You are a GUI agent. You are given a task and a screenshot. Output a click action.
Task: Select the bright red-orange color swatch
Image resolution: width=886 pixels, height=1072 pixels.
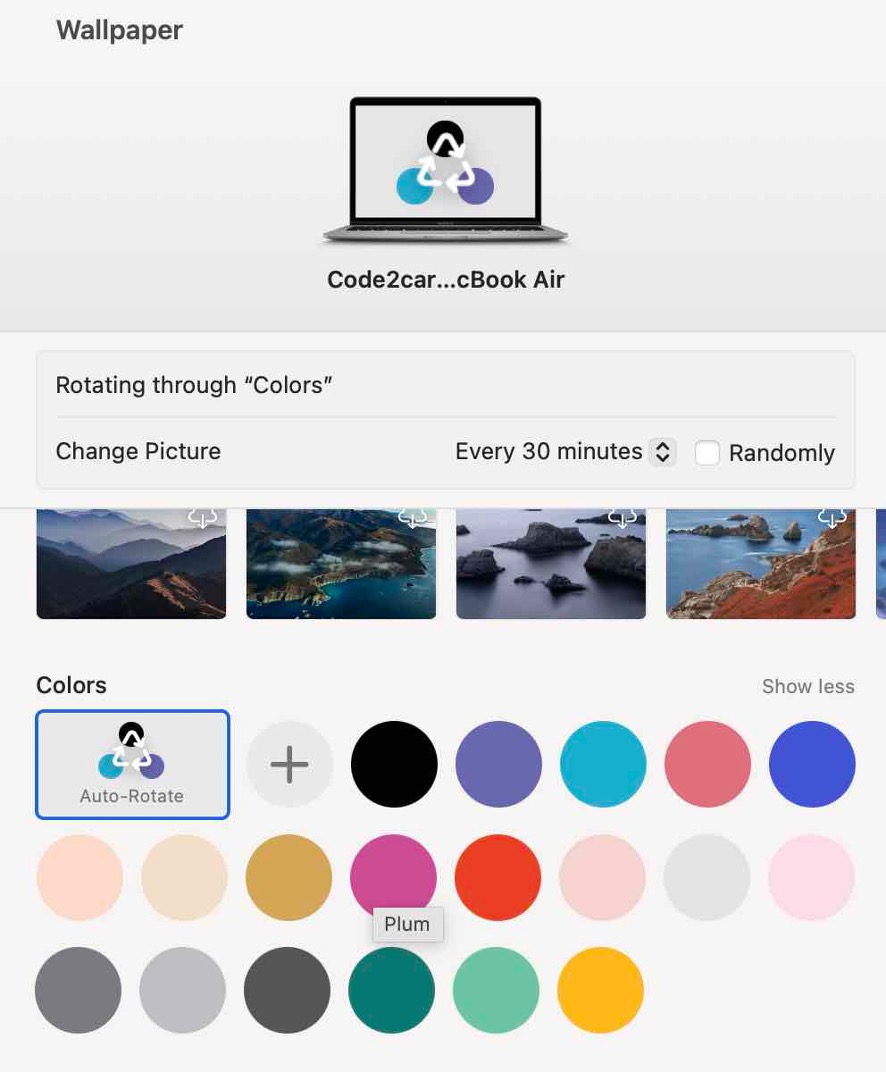click(x=498, y=877)
